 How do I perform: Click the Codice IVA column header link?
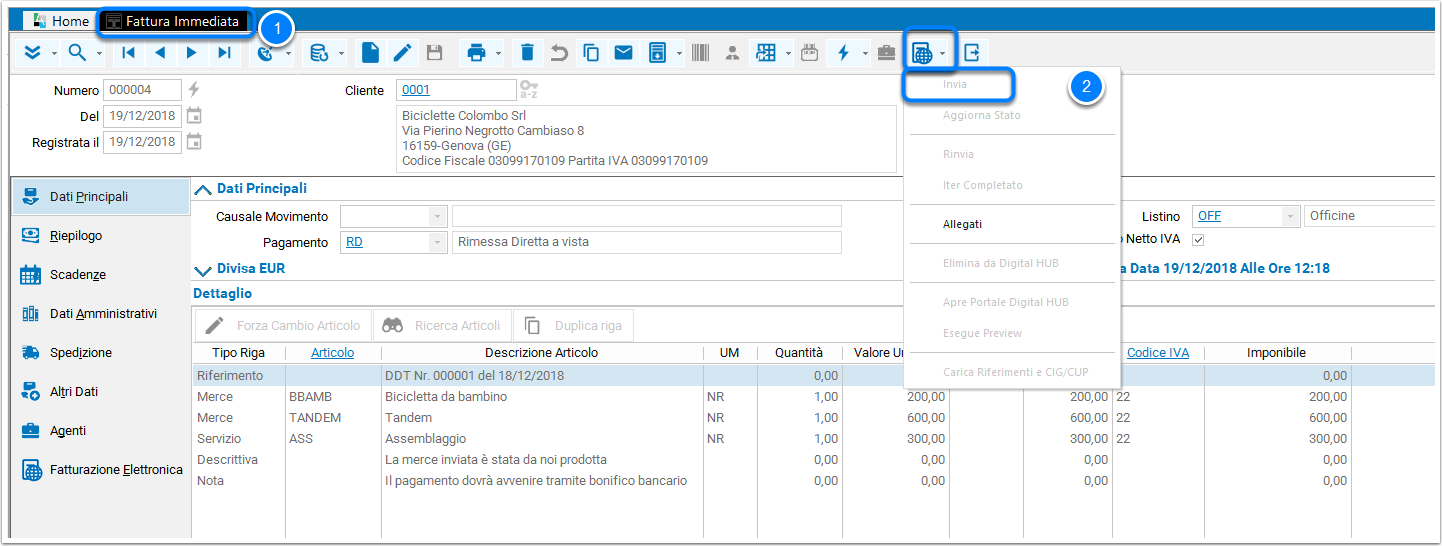1158,352
